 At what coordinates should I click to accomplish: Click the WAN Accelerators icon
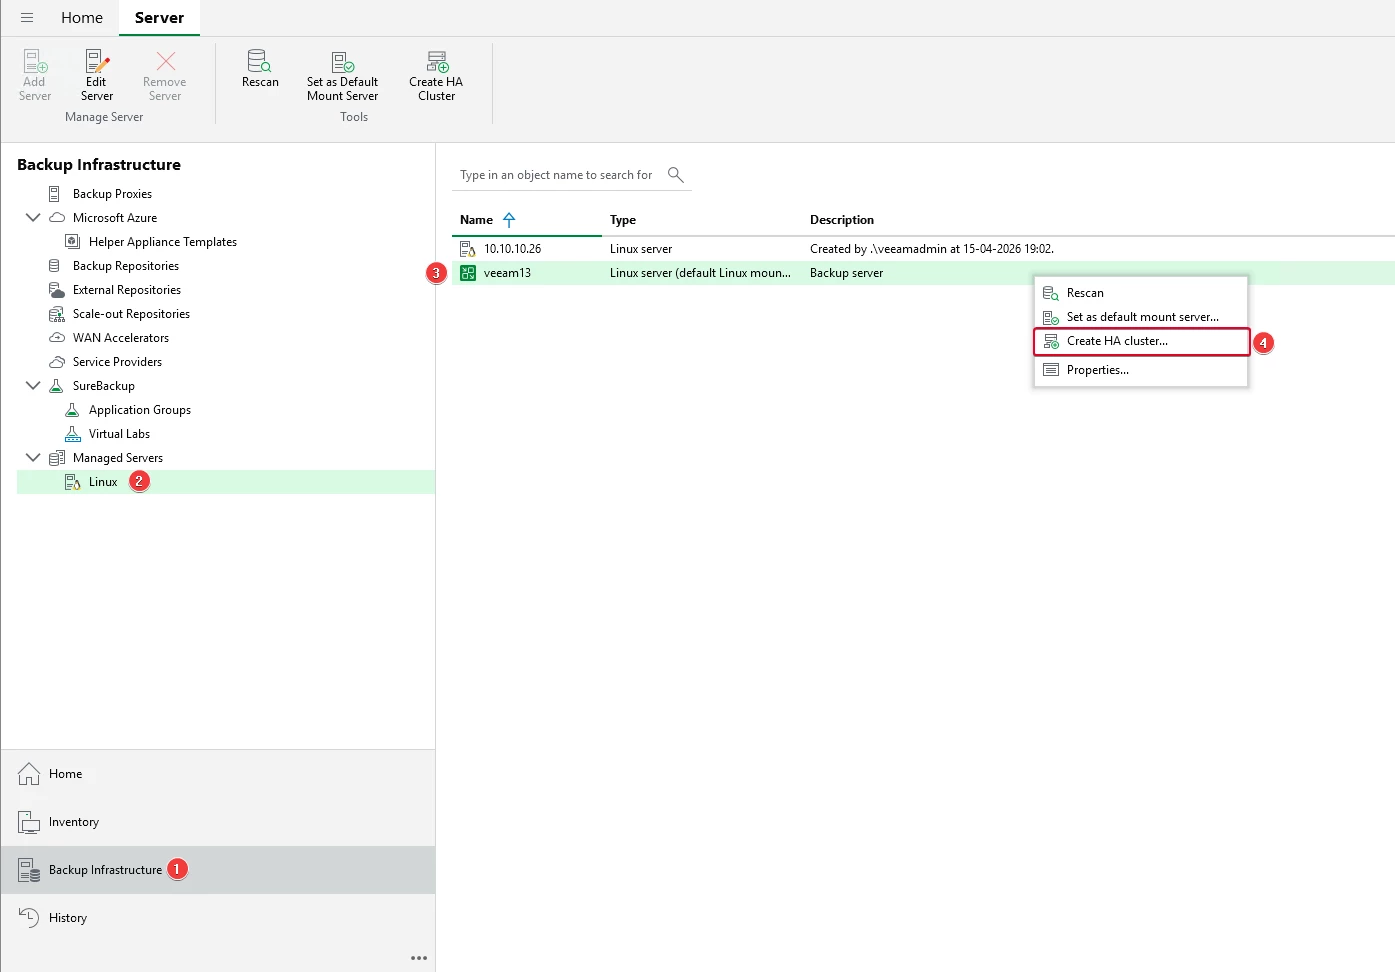point(57,338)
